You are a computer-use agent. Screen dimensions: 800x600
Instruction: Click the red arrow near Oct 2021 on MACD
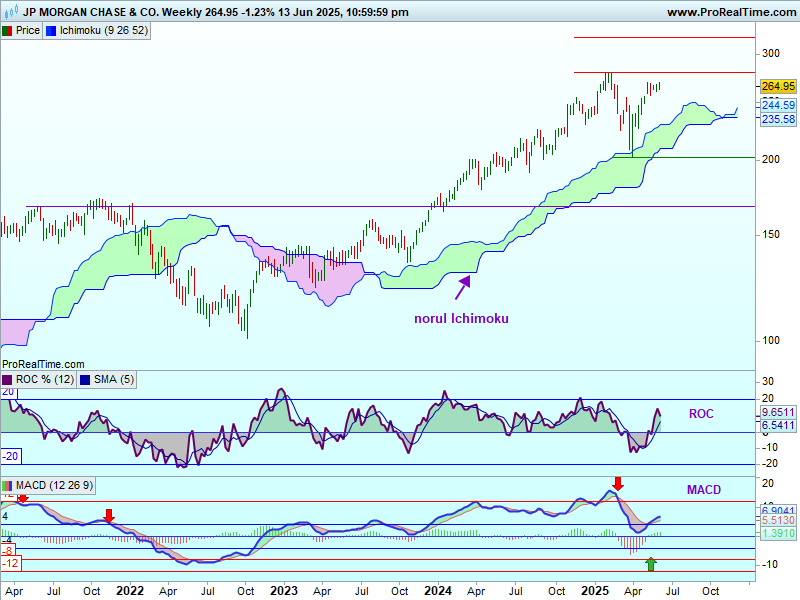[x=109, y=515]
